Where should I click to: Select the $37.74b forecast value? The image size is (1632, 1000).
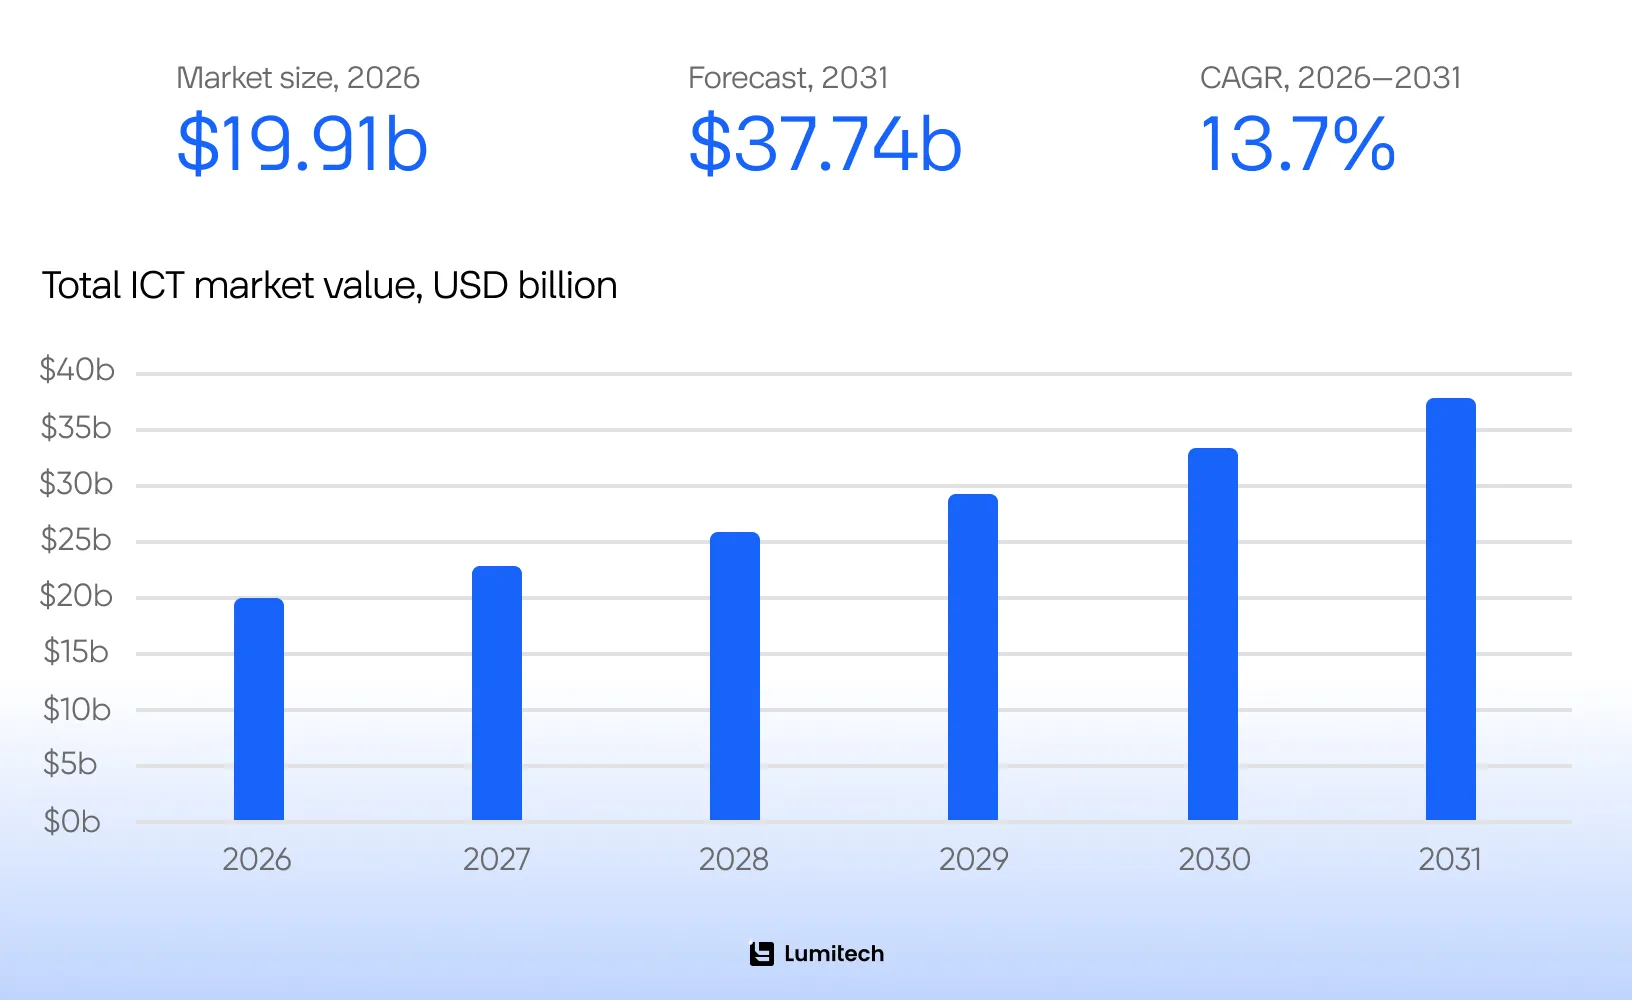pos(825,144)
